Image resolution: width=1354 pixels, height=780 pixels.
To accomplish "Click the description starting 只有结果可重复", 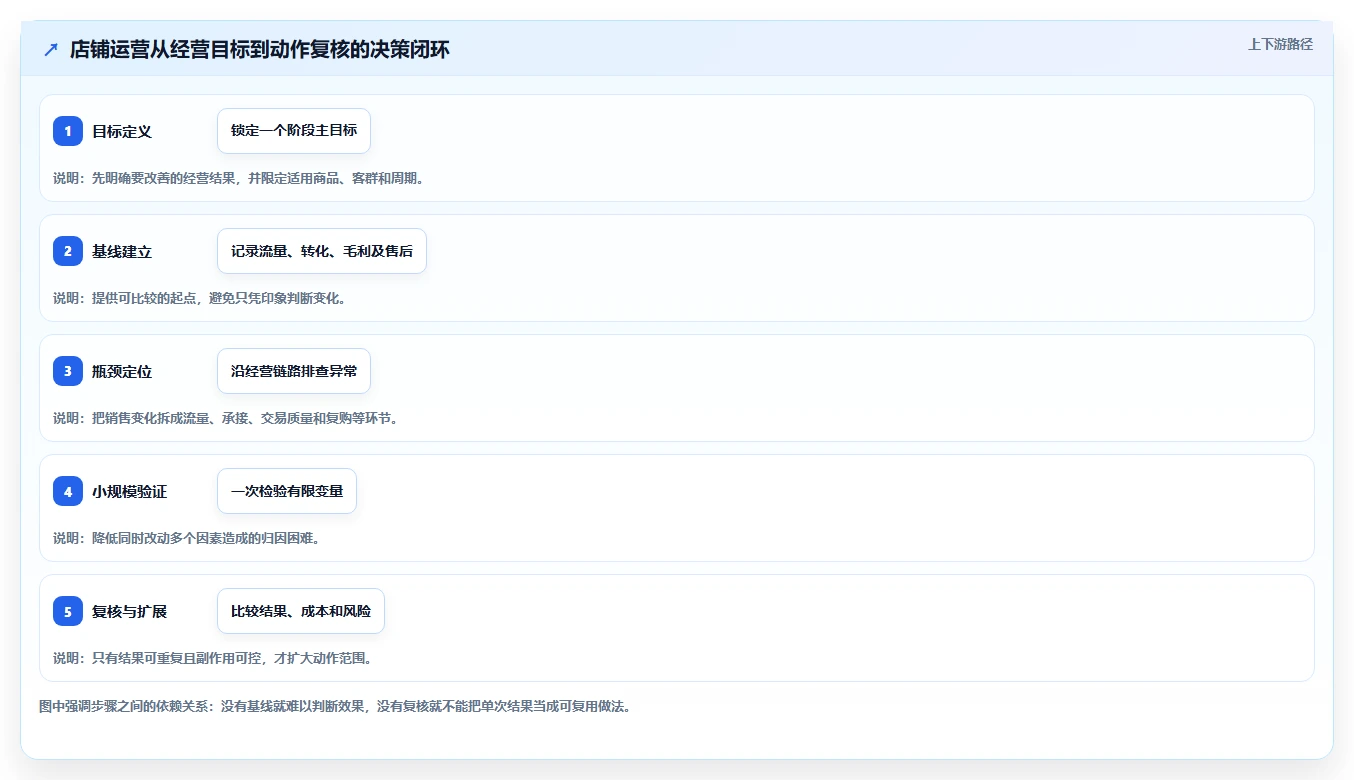I will (213, 658).
